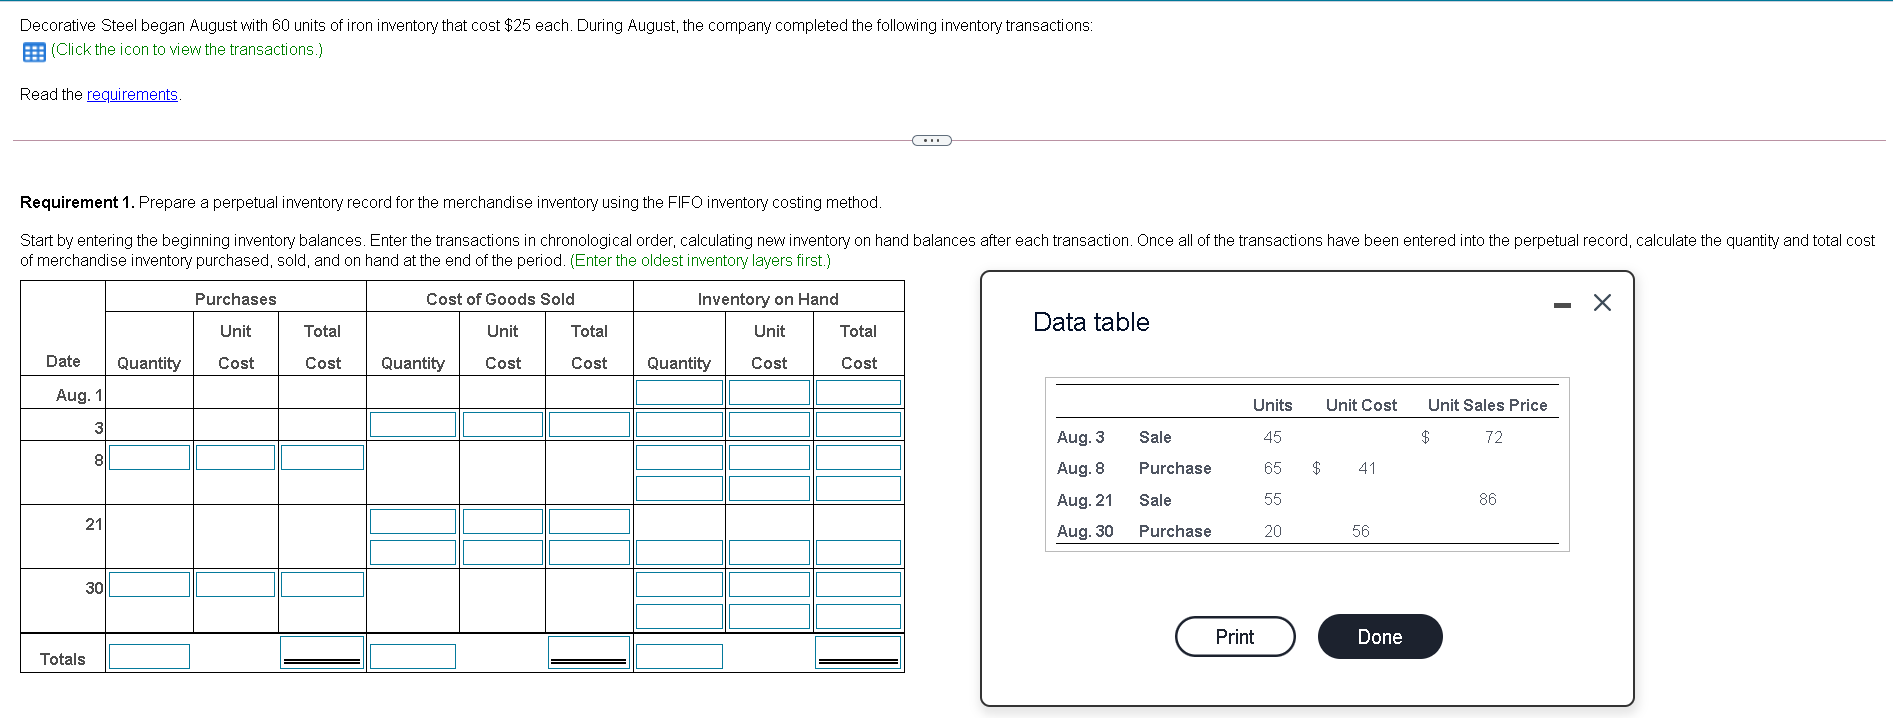This screenshot has width=1893, height=718.
Task: Focus Aug. 30 Purchases Total Cost field
Action: point(322,584)
